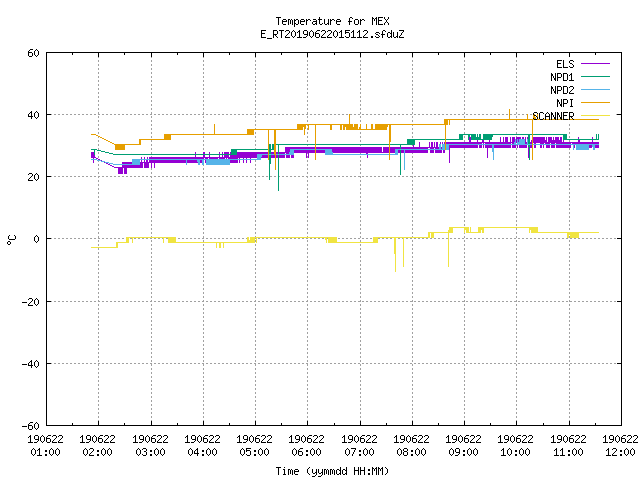Click the y-axis label 40

tap(33, 115)
